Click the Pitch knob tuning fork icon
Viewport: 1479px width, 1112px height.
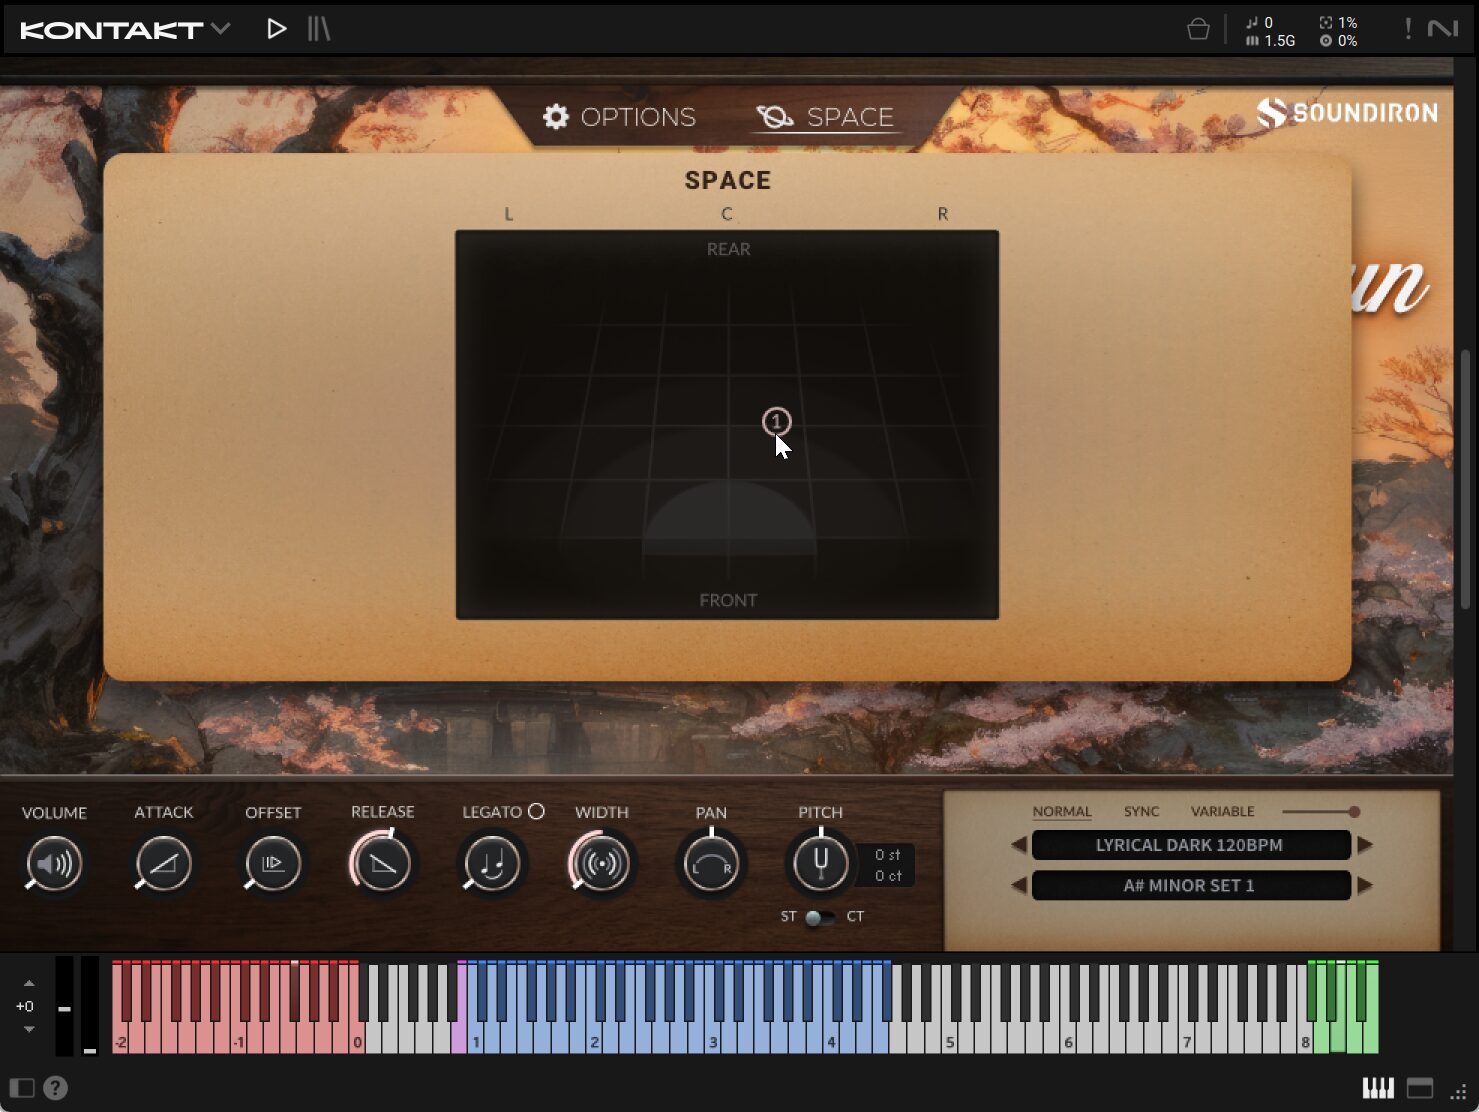(820, 864)
